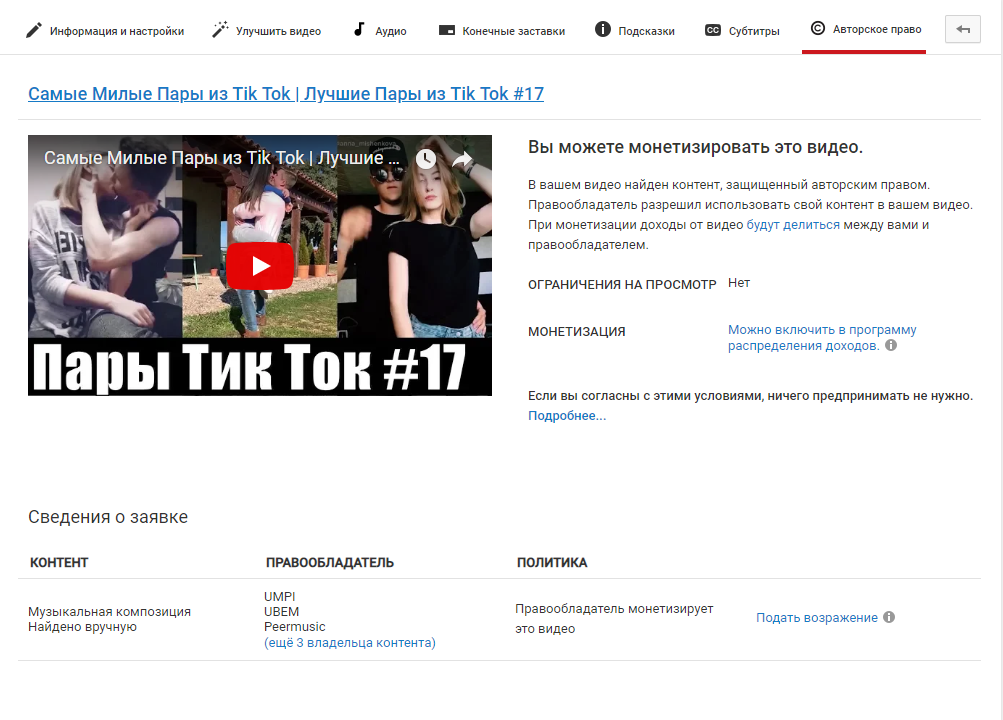Open the Конечные заставки tab

coord(502,30)
